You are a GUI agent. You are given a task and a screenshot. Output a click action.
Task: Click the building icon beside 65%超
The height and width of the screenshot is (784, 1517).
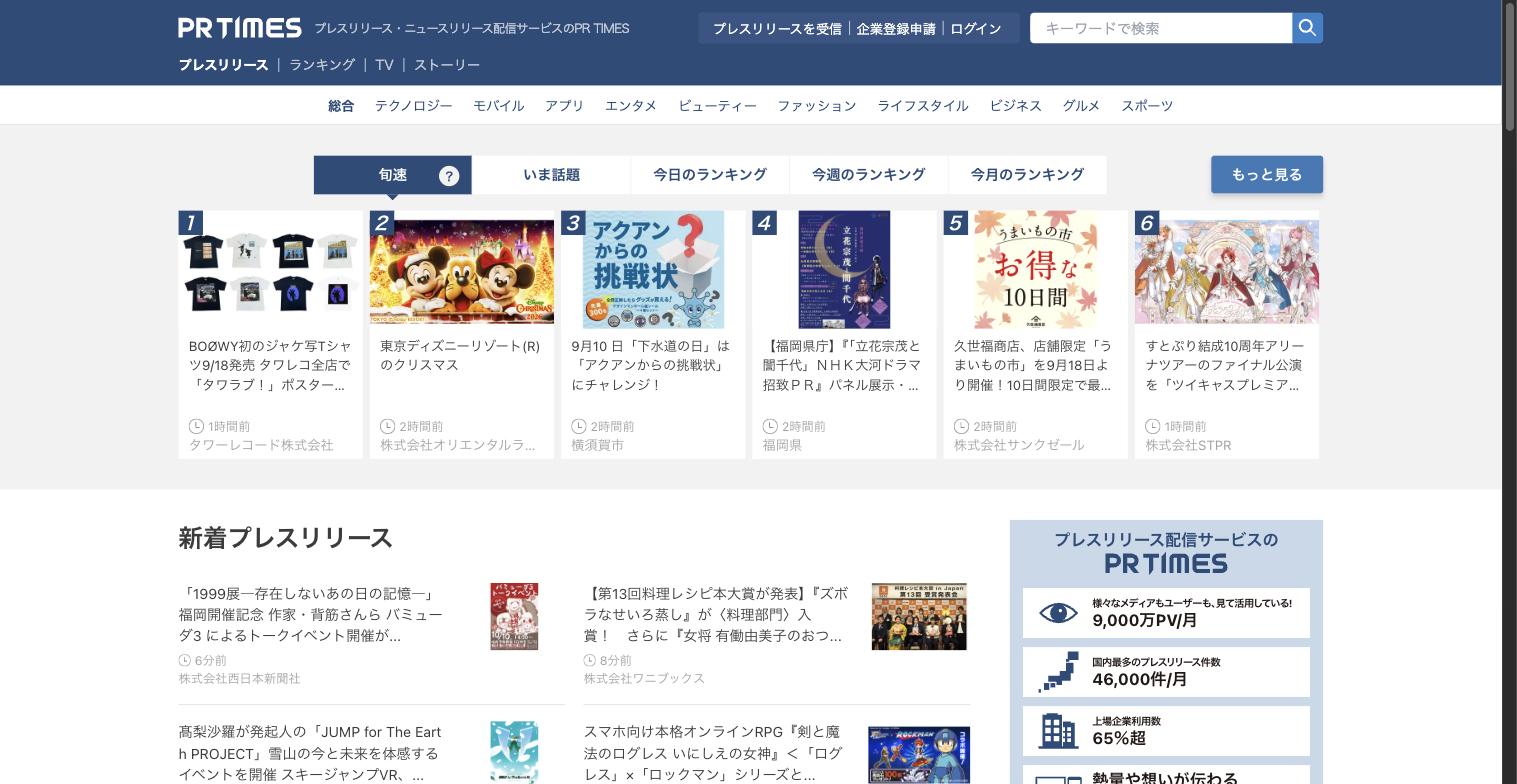click(x=1058, y=731)
